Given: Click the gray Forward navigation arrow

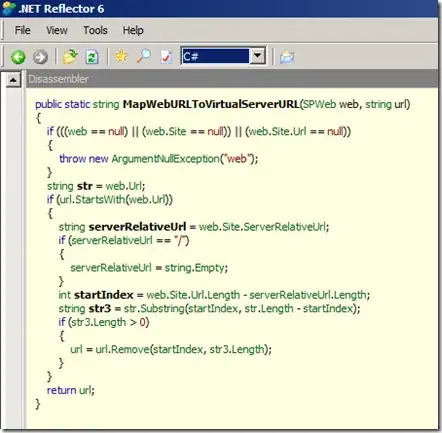Looking at the screenshot, I should (40, 57).
